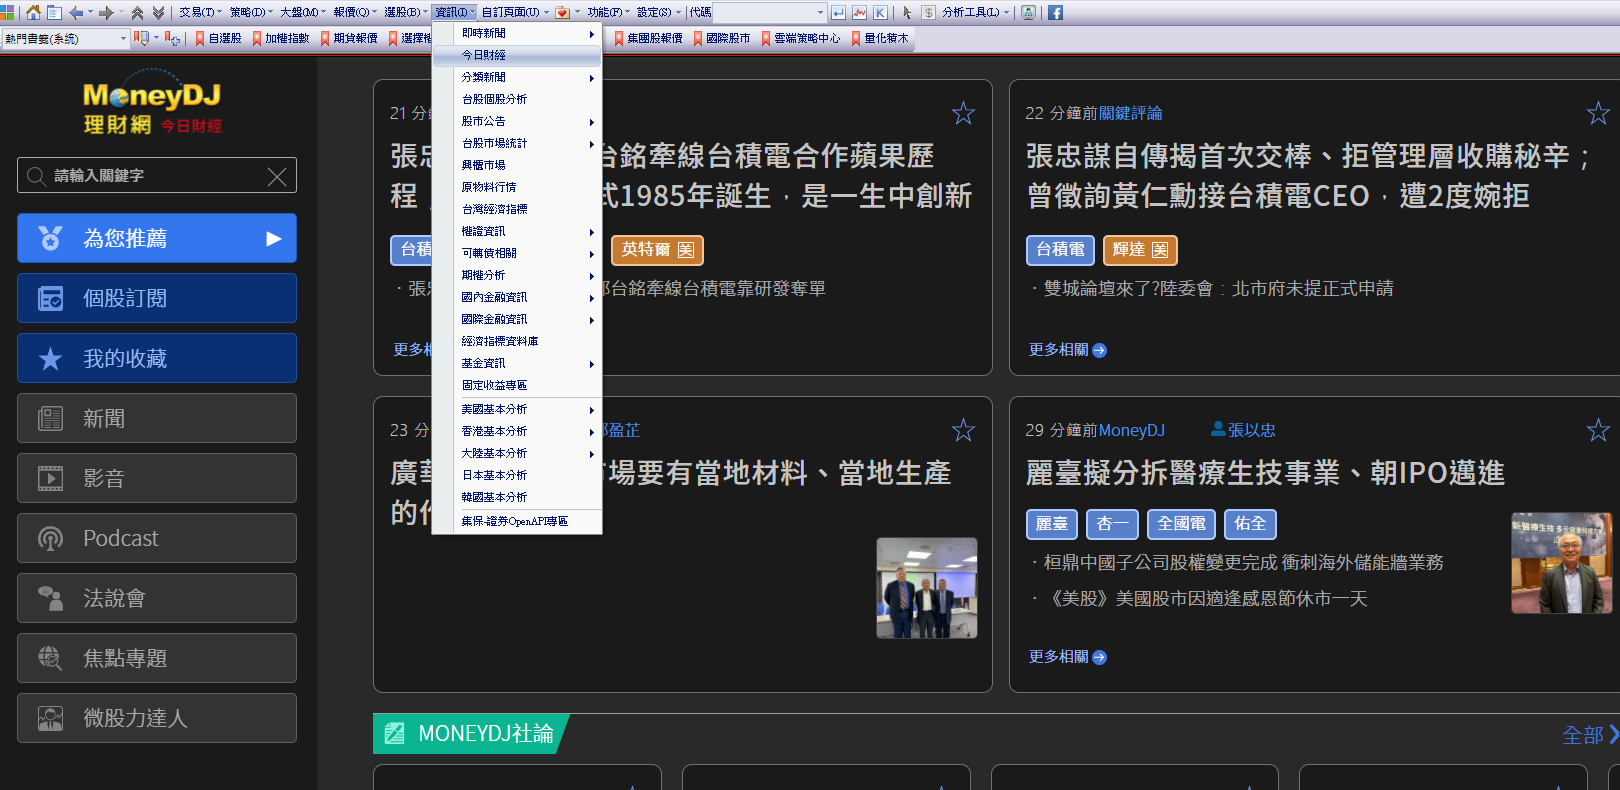Screen dimensions: 1620x790
Task: Click the K-line chart icon
Action: 880,13
